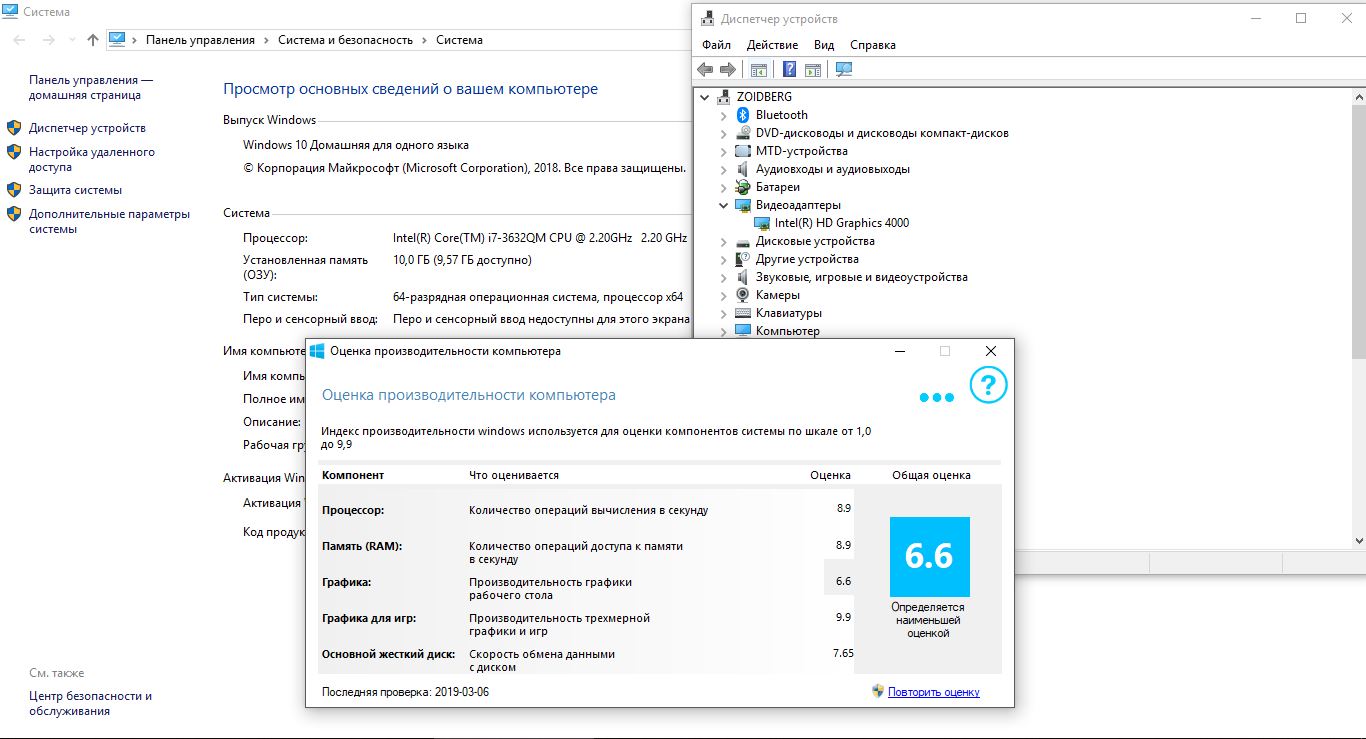Image resolution: width=1366 pixels, height=739 pixels.
Task: Click the 9.9 gaming graphics score
Action: click(x=843, y=617)
